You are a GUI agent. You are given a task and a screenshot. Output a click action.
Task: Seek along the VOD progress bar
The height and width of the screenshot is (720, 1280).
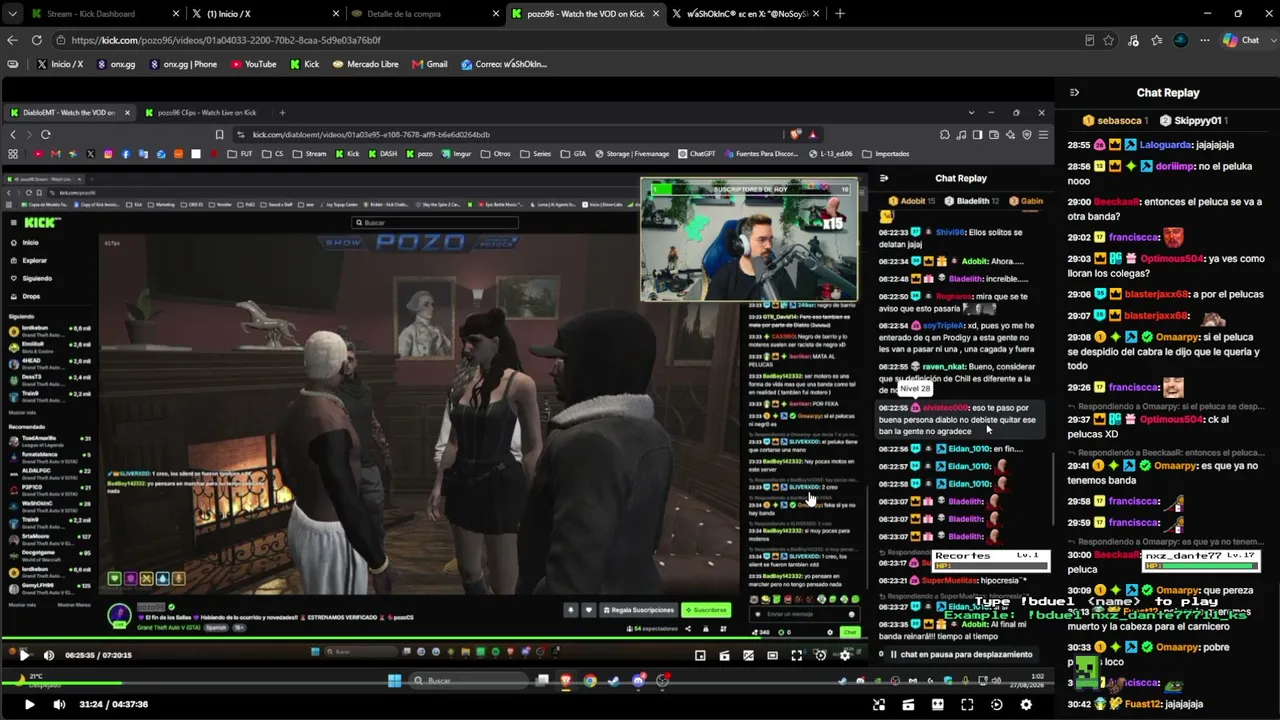(530, 683)
